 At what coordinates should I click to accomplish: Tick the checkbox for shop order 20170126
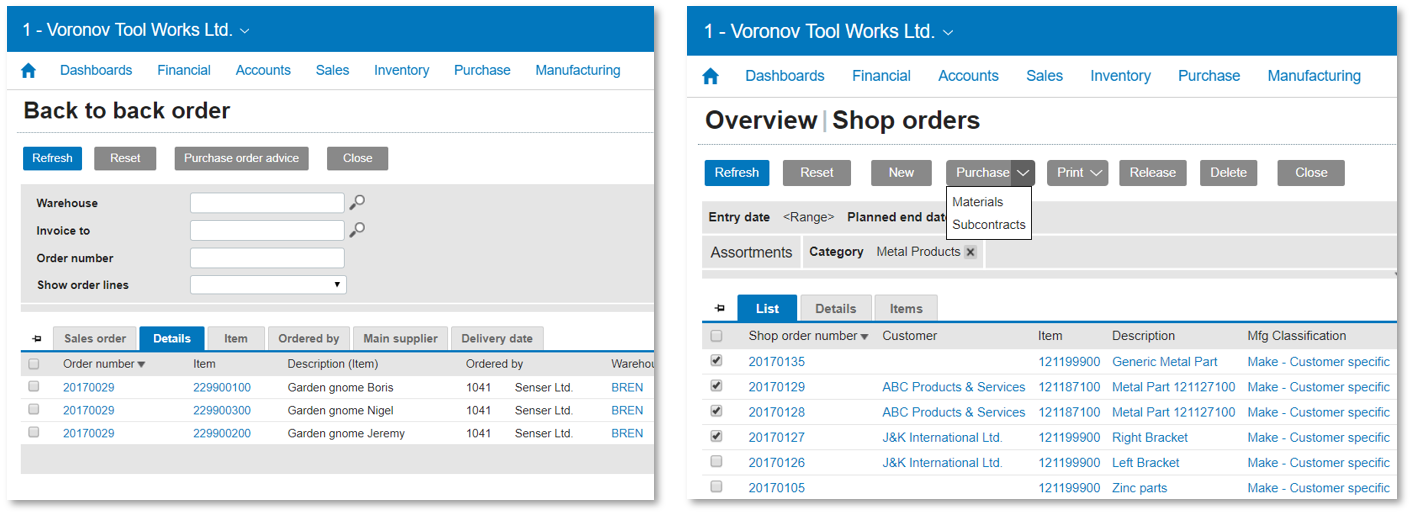click(716, 462)
